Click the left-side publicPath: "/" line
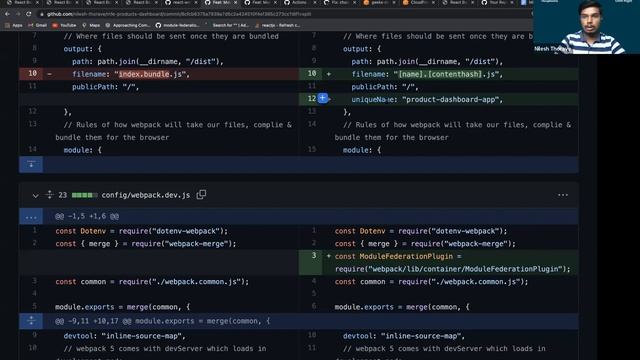 point(105,87)
